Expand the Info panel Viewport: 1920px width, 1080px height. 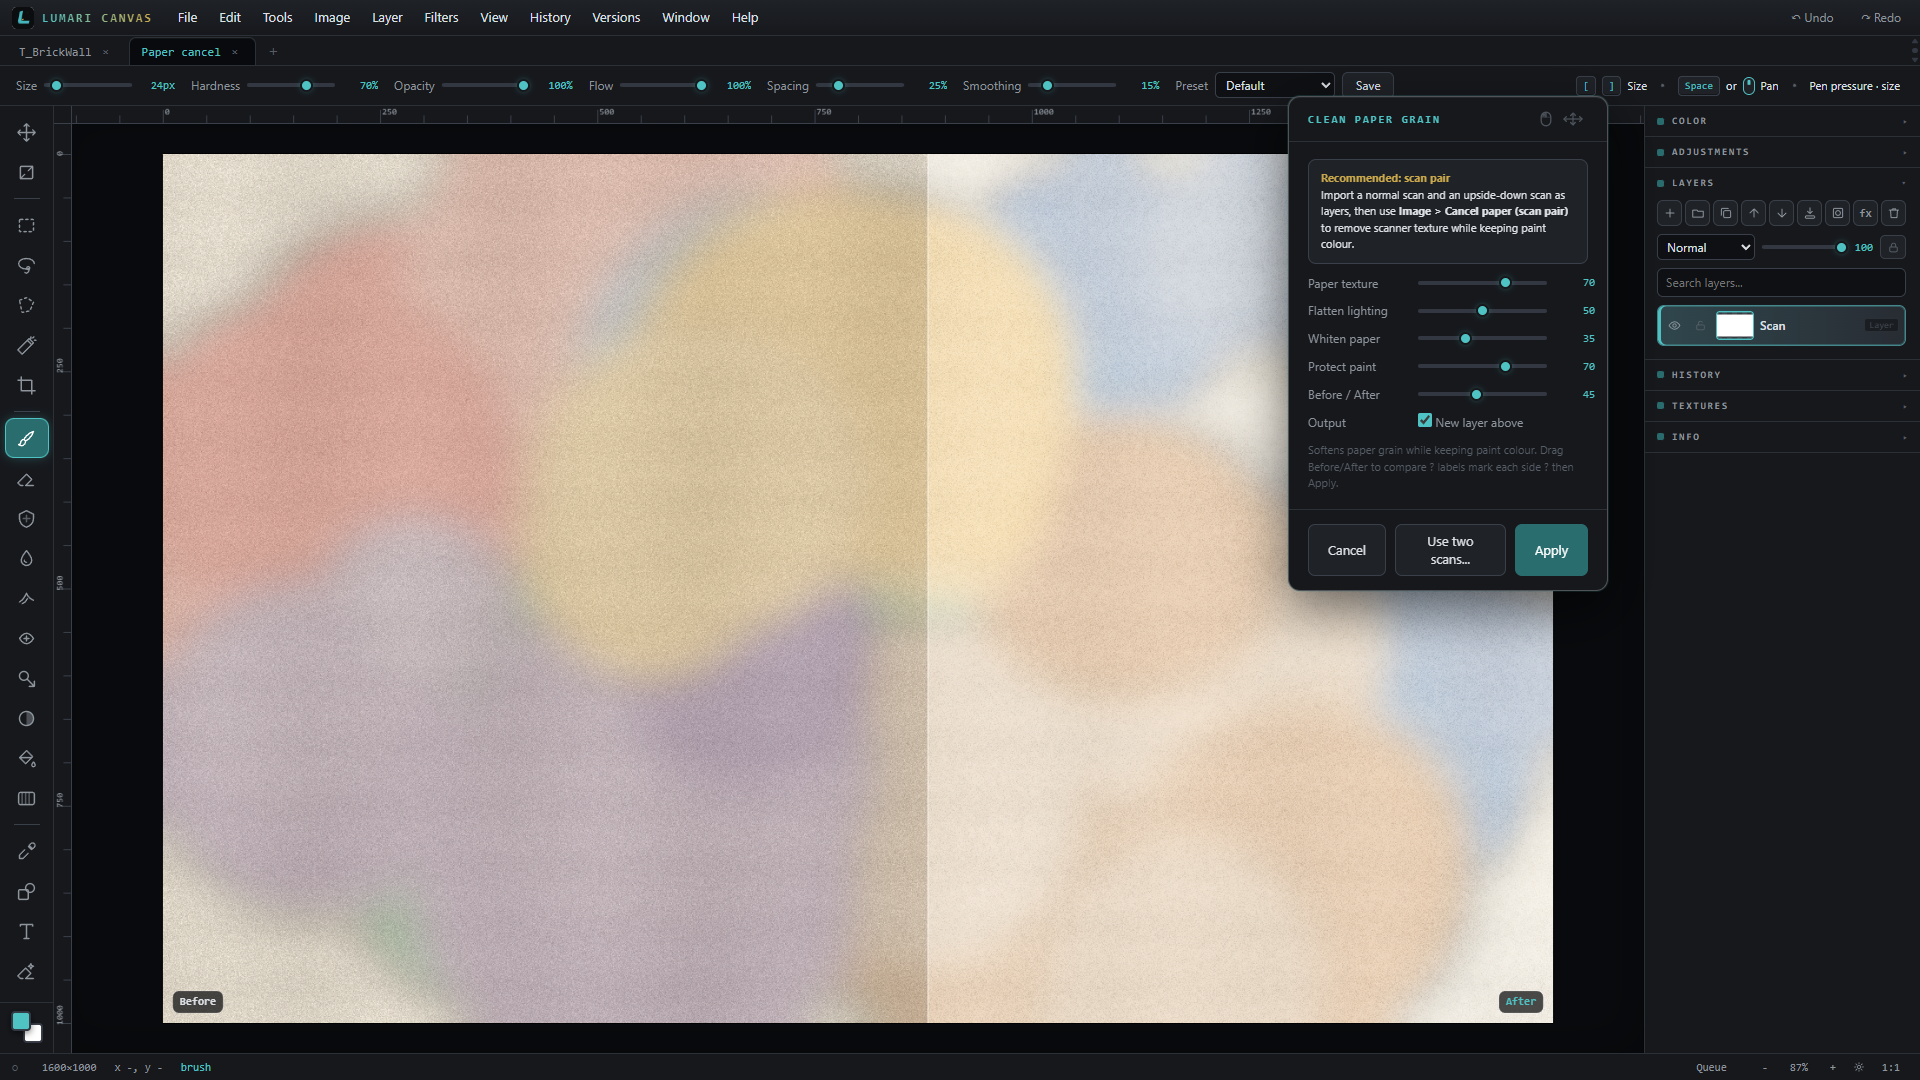pos(1781,437)
